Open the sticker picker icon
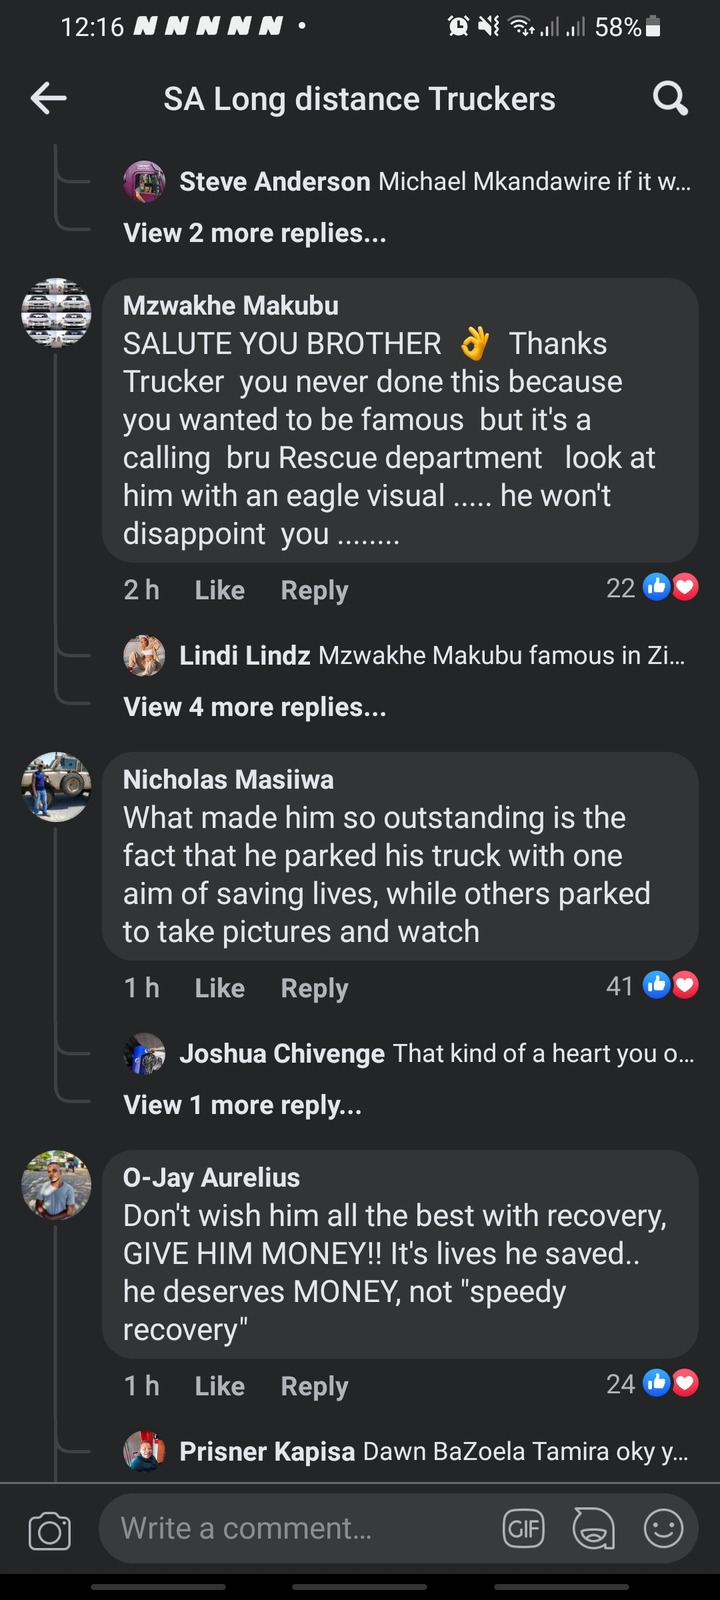The width and height of the screenshot is (720, 1600). click(x=593, y=1528)
